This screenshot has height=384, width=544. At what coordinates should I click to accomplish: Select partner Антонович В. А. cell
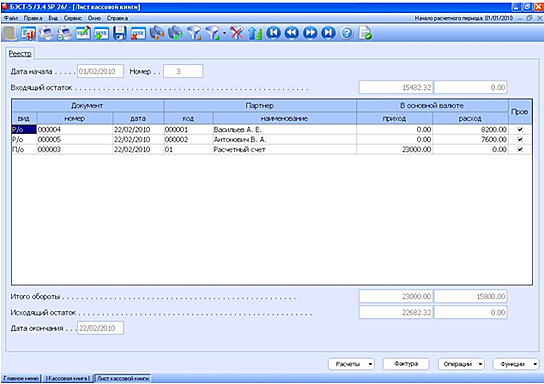click(284, 139)
